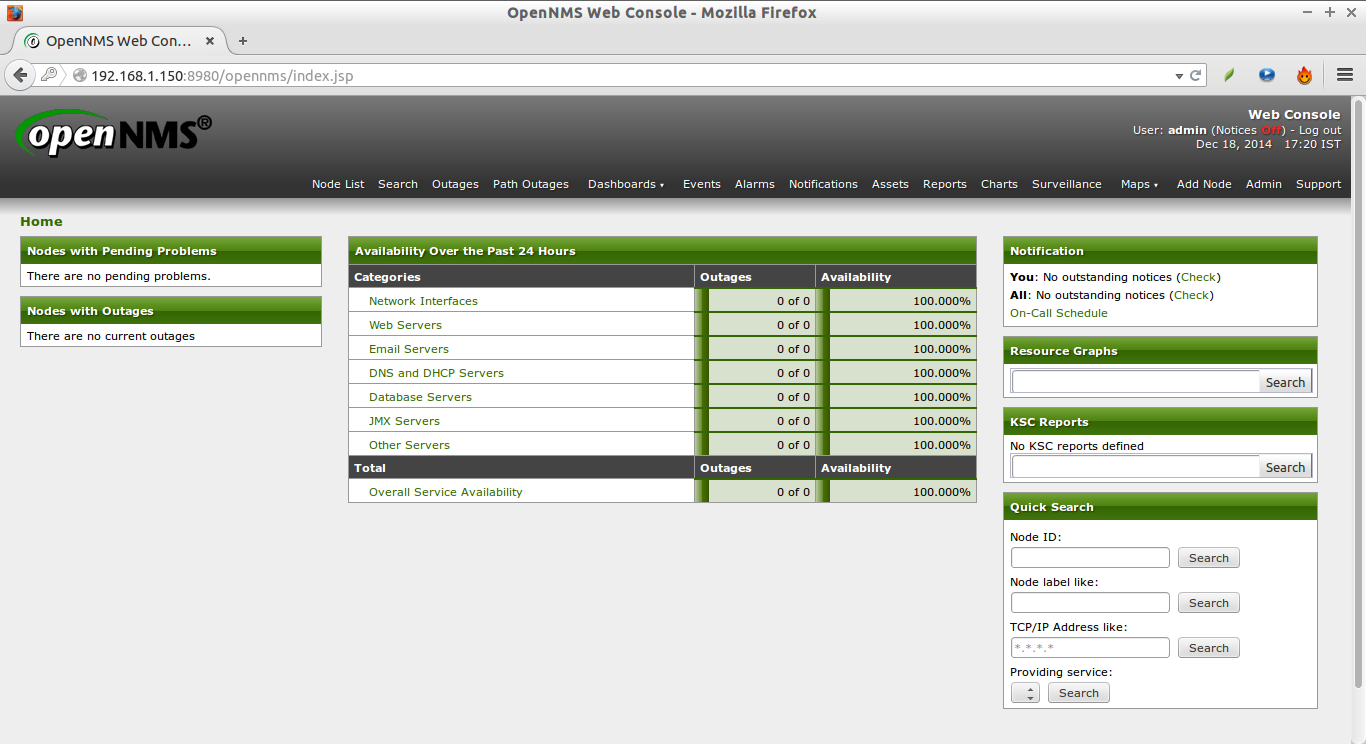Focus the KSC Reports search field
The height and width of the screenshot is (744, 1366).
click(1135, 467)
